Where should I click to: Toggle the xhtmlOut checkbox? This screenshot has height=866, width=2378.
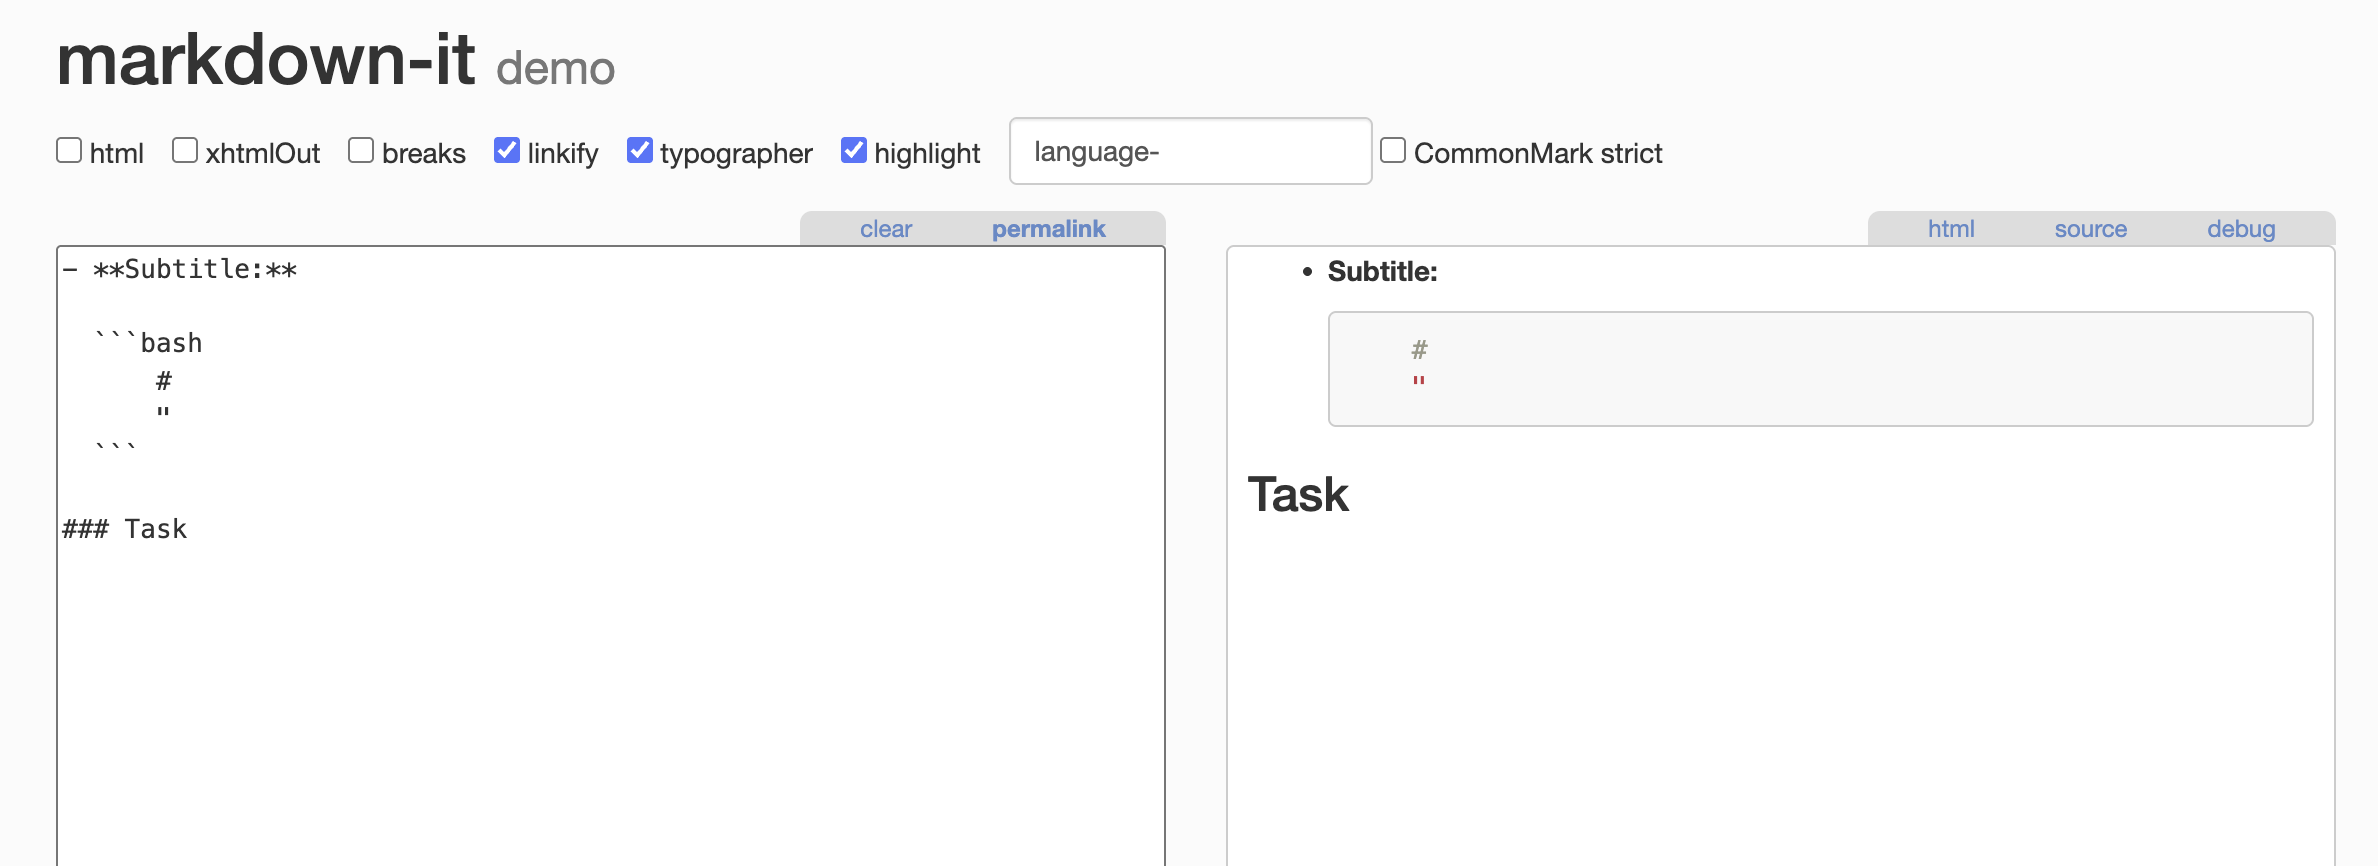click(x=185, y=151)
